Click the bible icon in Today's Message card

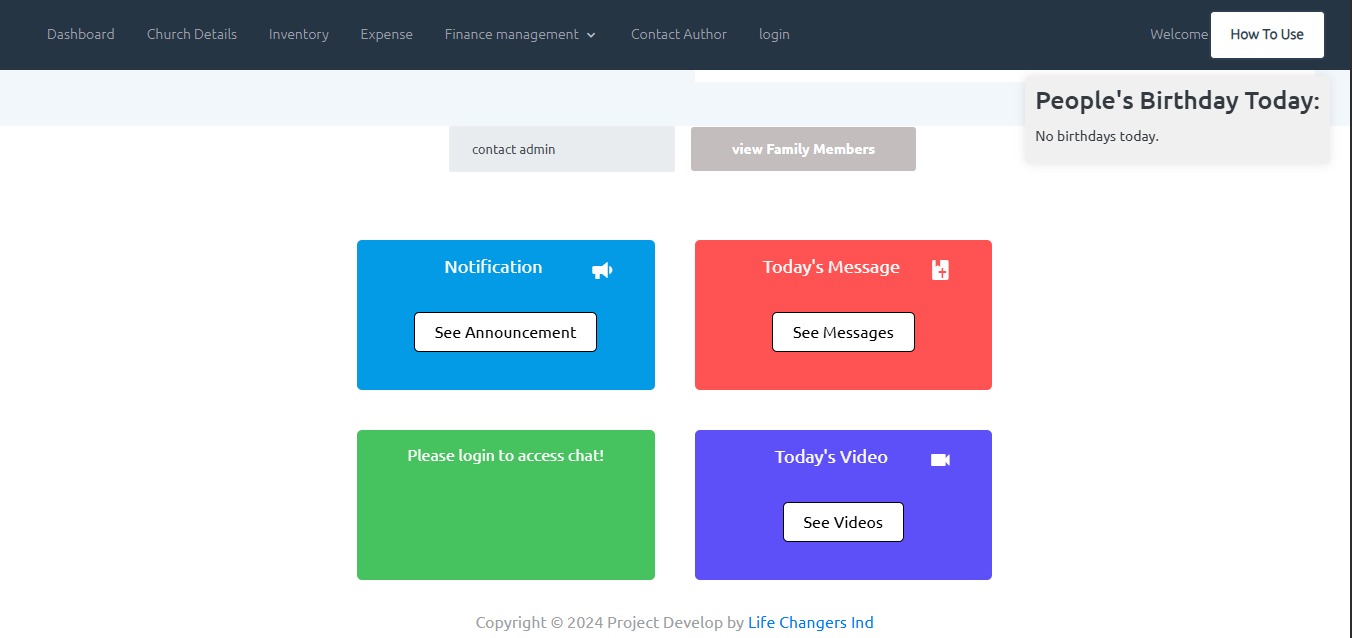click(940, 270)
